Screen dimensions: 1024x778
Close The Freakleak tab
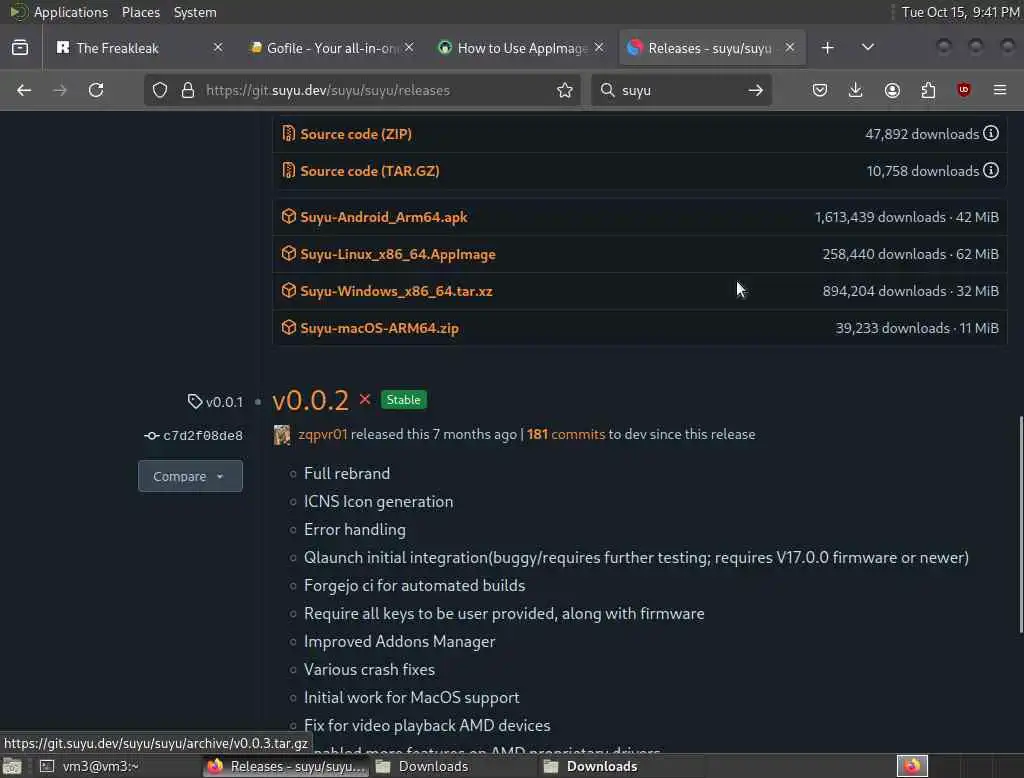[x=218, y=48]
